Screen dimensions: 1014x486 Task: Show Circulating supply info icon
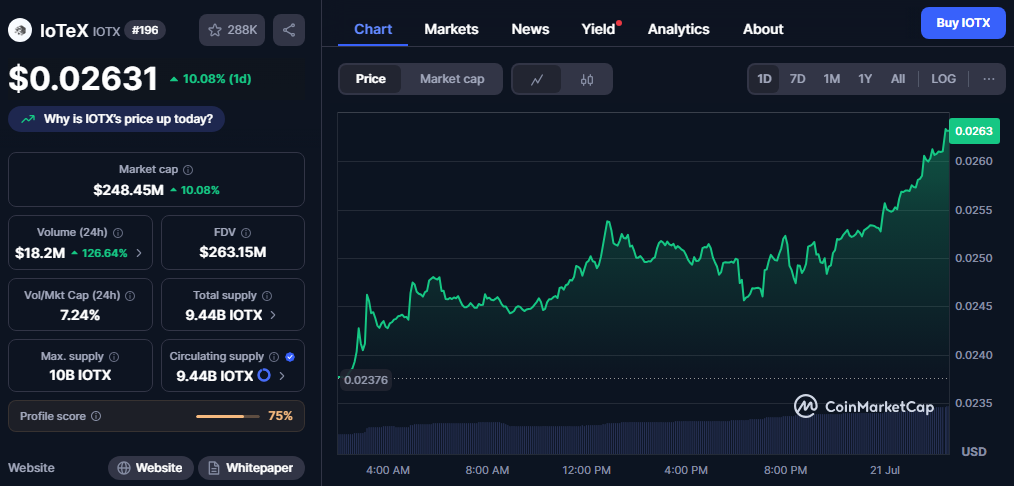[x=274, y=356]
